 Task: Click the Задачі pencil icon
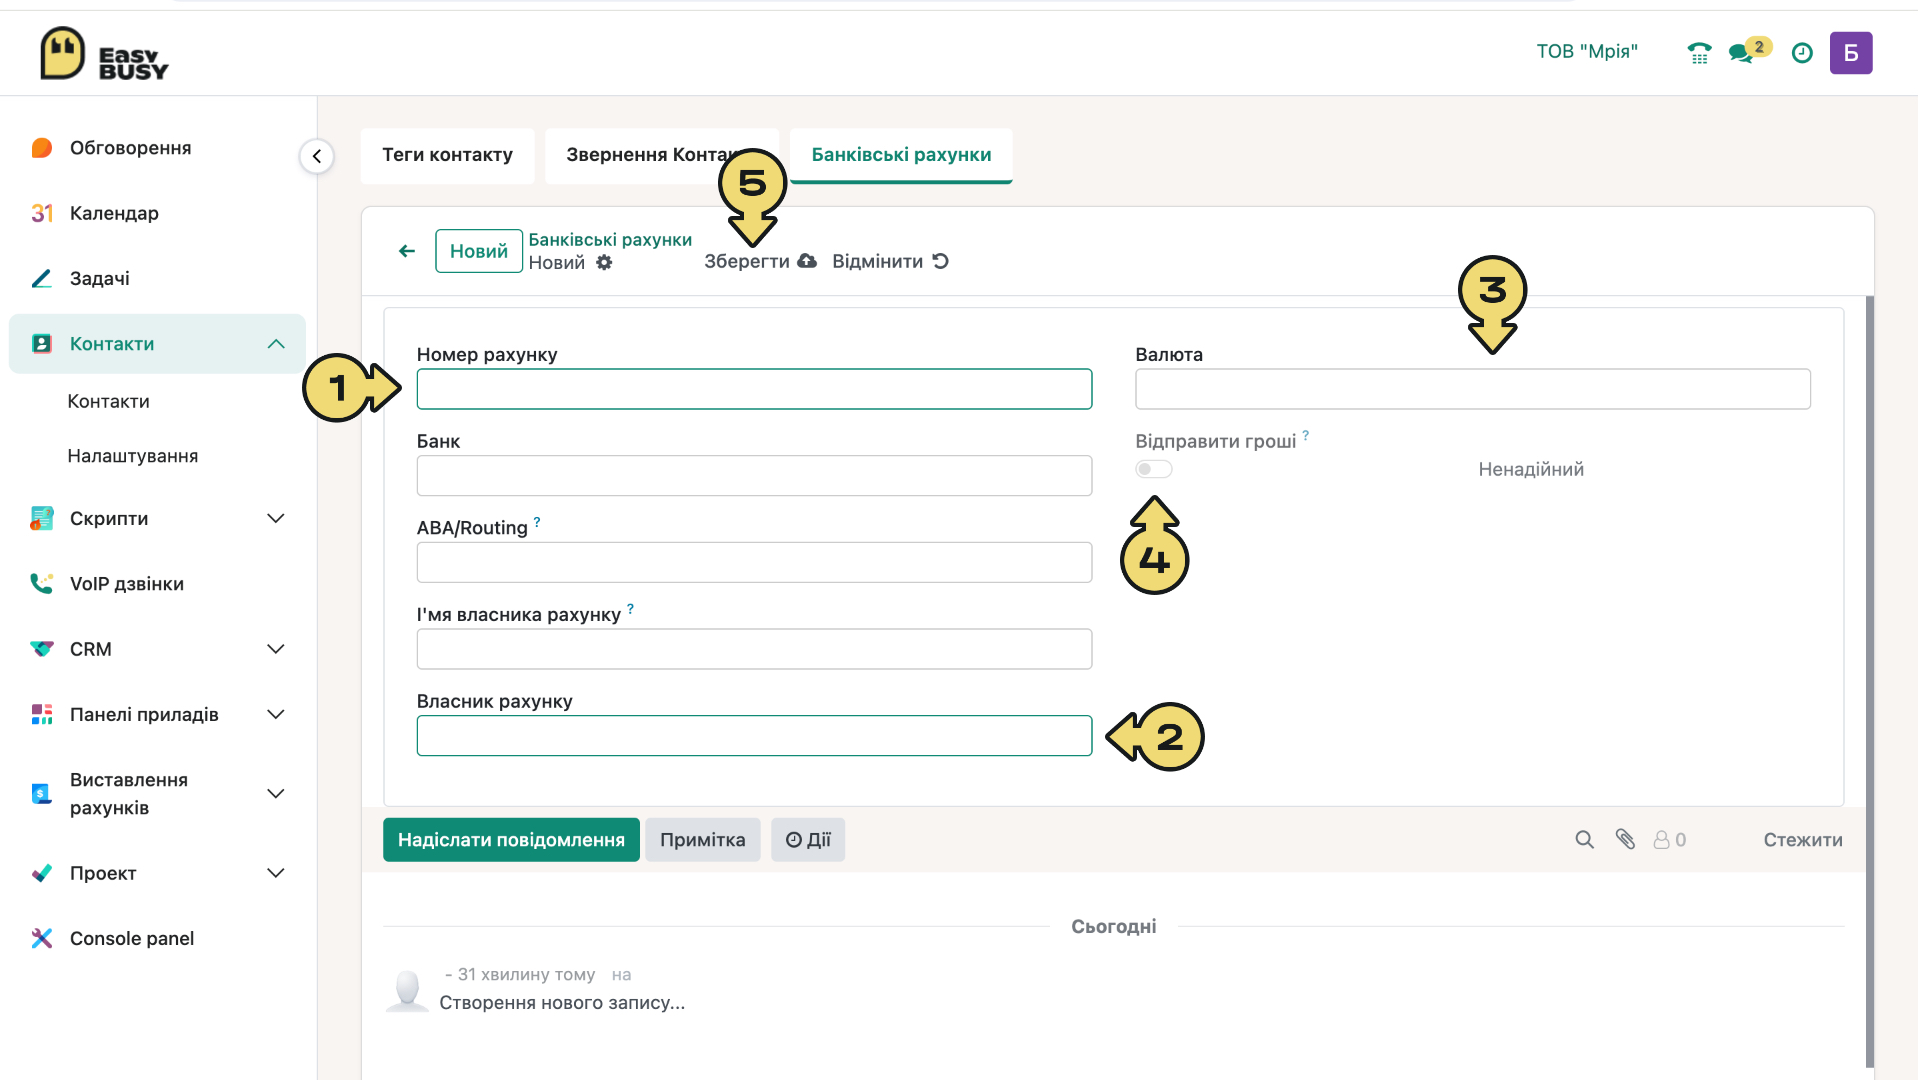(42, 278)
